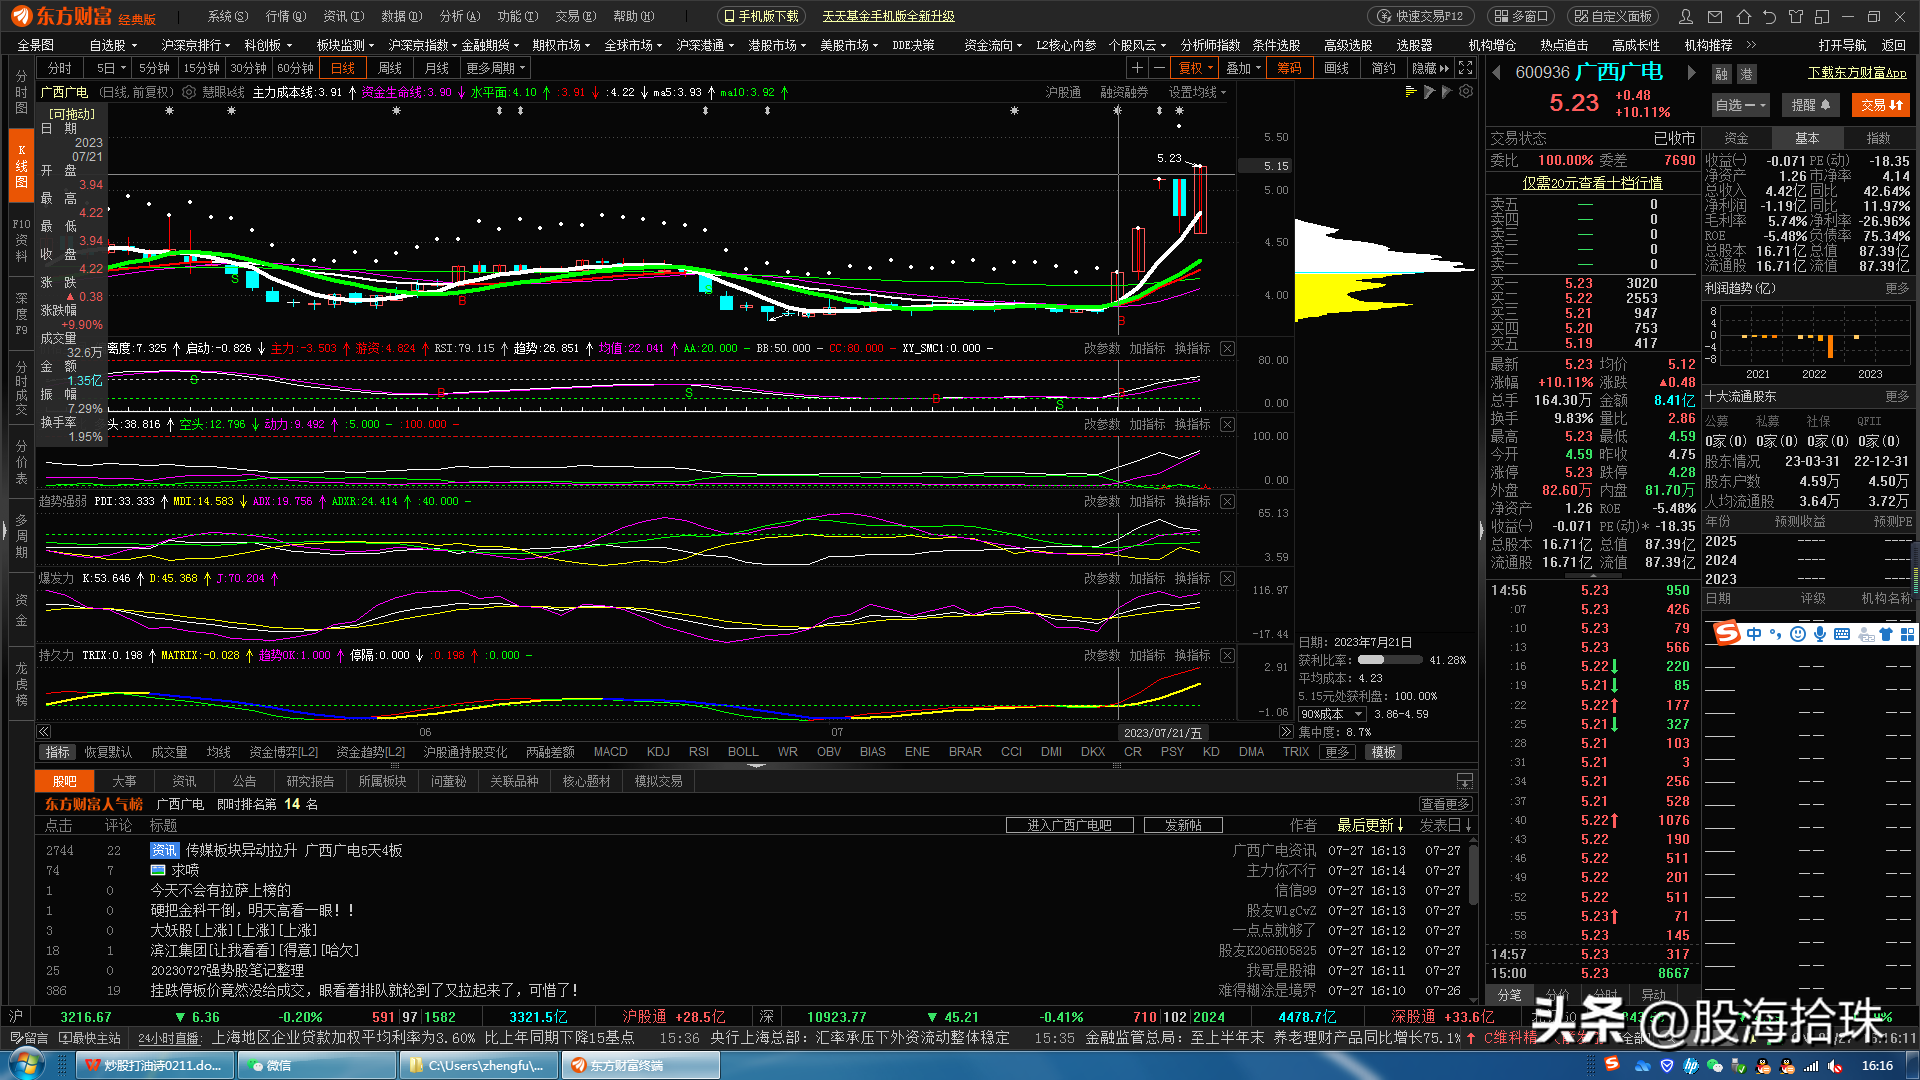Open 仅需20元查看十档行情 link
Screen dimensions: 1920x1080
[x=1592, y=183]
